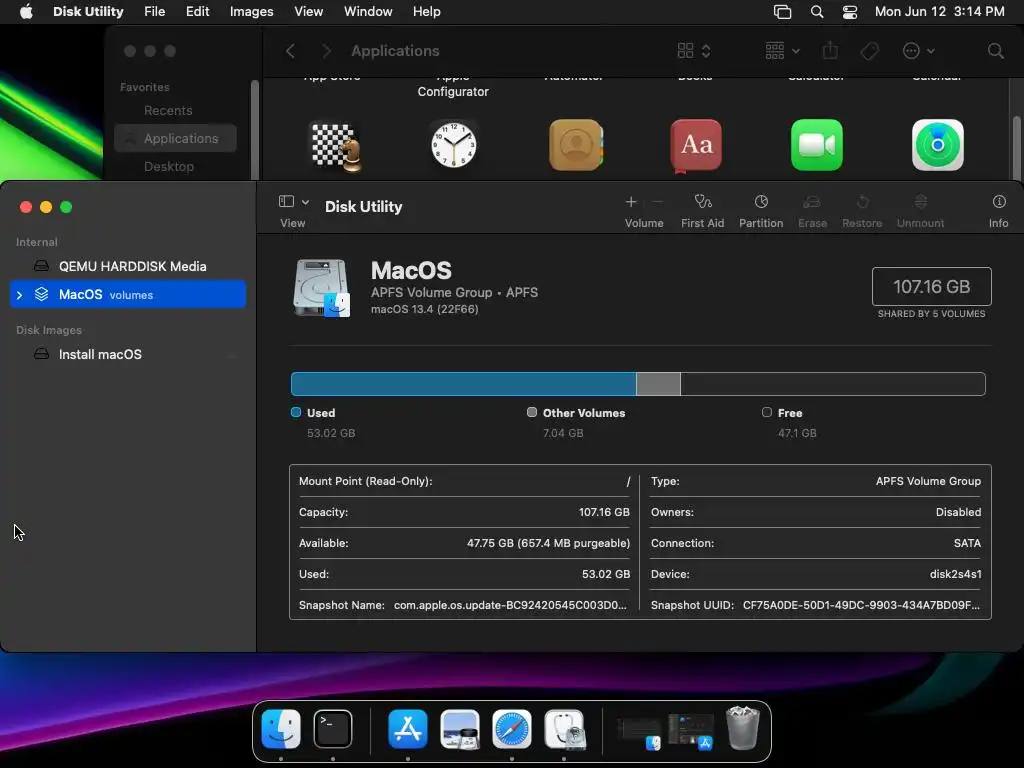This screenshot has width=1024, height=768.
Task: Click Finder Share toolbar button
Action: [x=830, y=50]
